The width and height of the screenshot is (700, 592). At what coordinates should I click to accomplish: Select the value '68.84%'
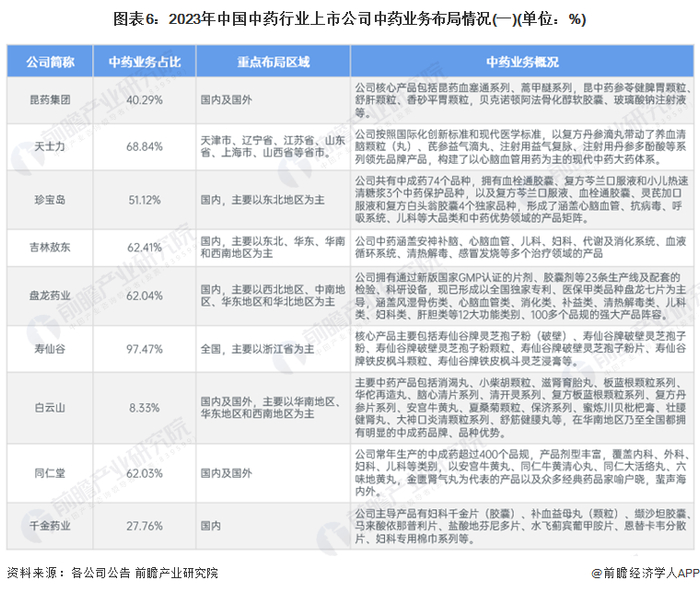tap(144, 146)
